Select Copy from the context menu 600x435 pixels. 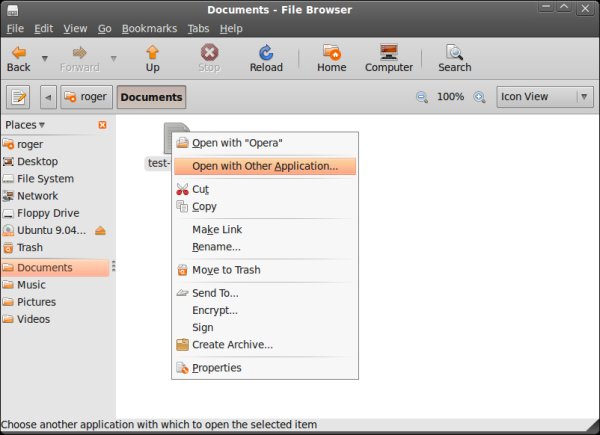[265, 207]
